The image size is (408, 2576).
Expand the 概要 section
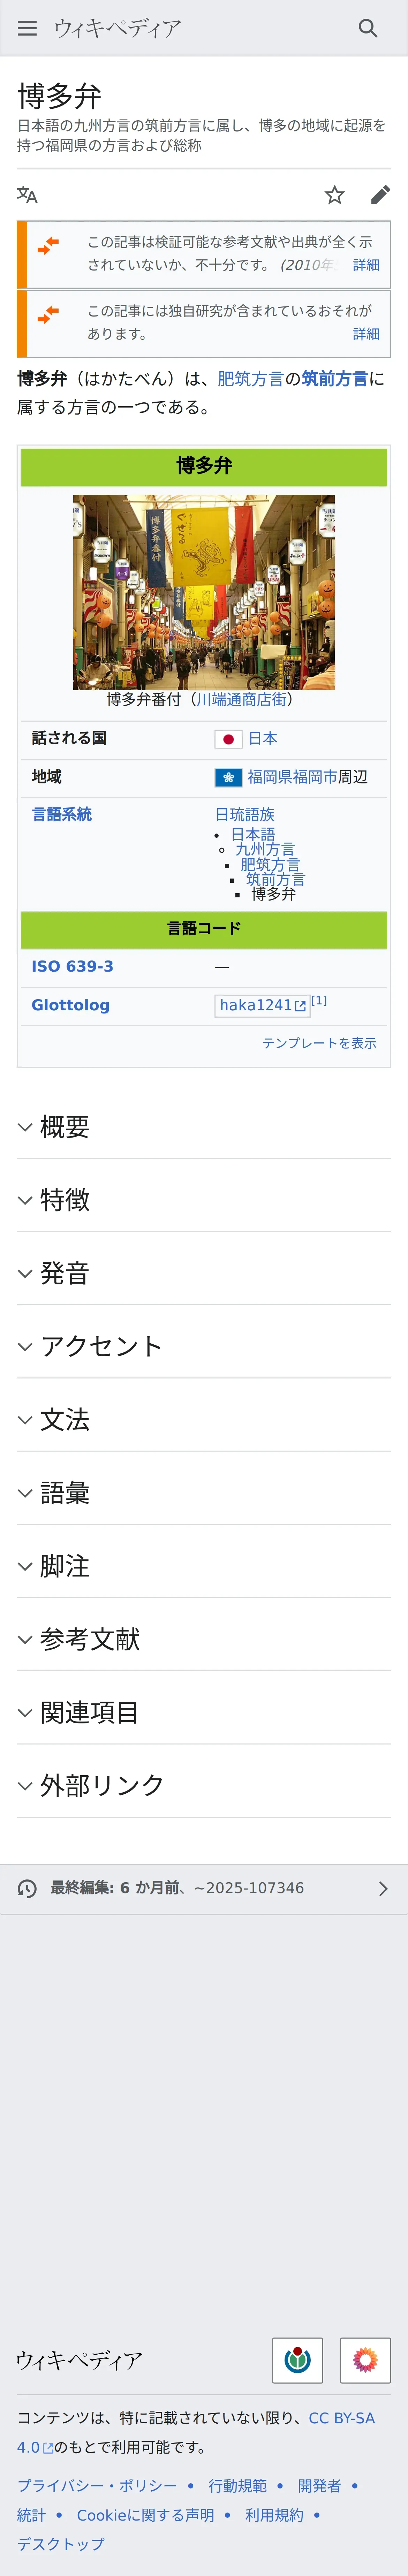pos(65,1127)
